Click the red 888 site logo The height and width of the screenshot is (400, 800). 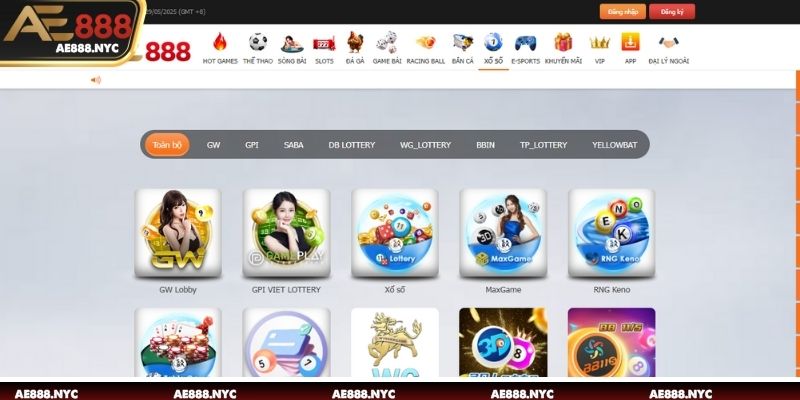(x=168, y=52)
